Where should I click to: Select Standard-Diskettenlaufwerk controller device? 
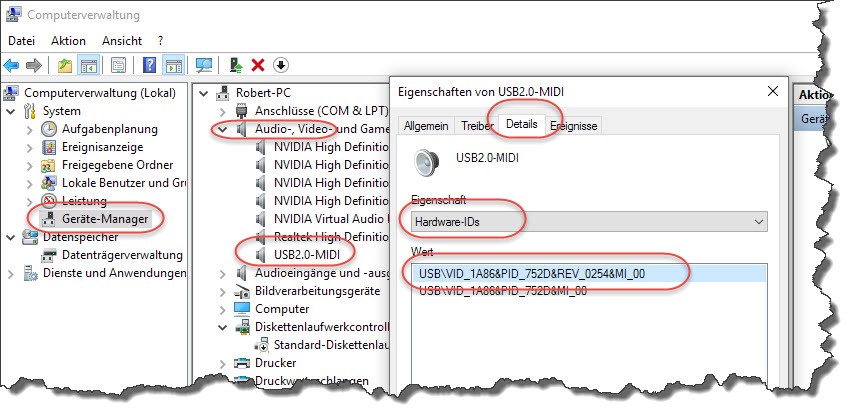click(x=331, y=345)
